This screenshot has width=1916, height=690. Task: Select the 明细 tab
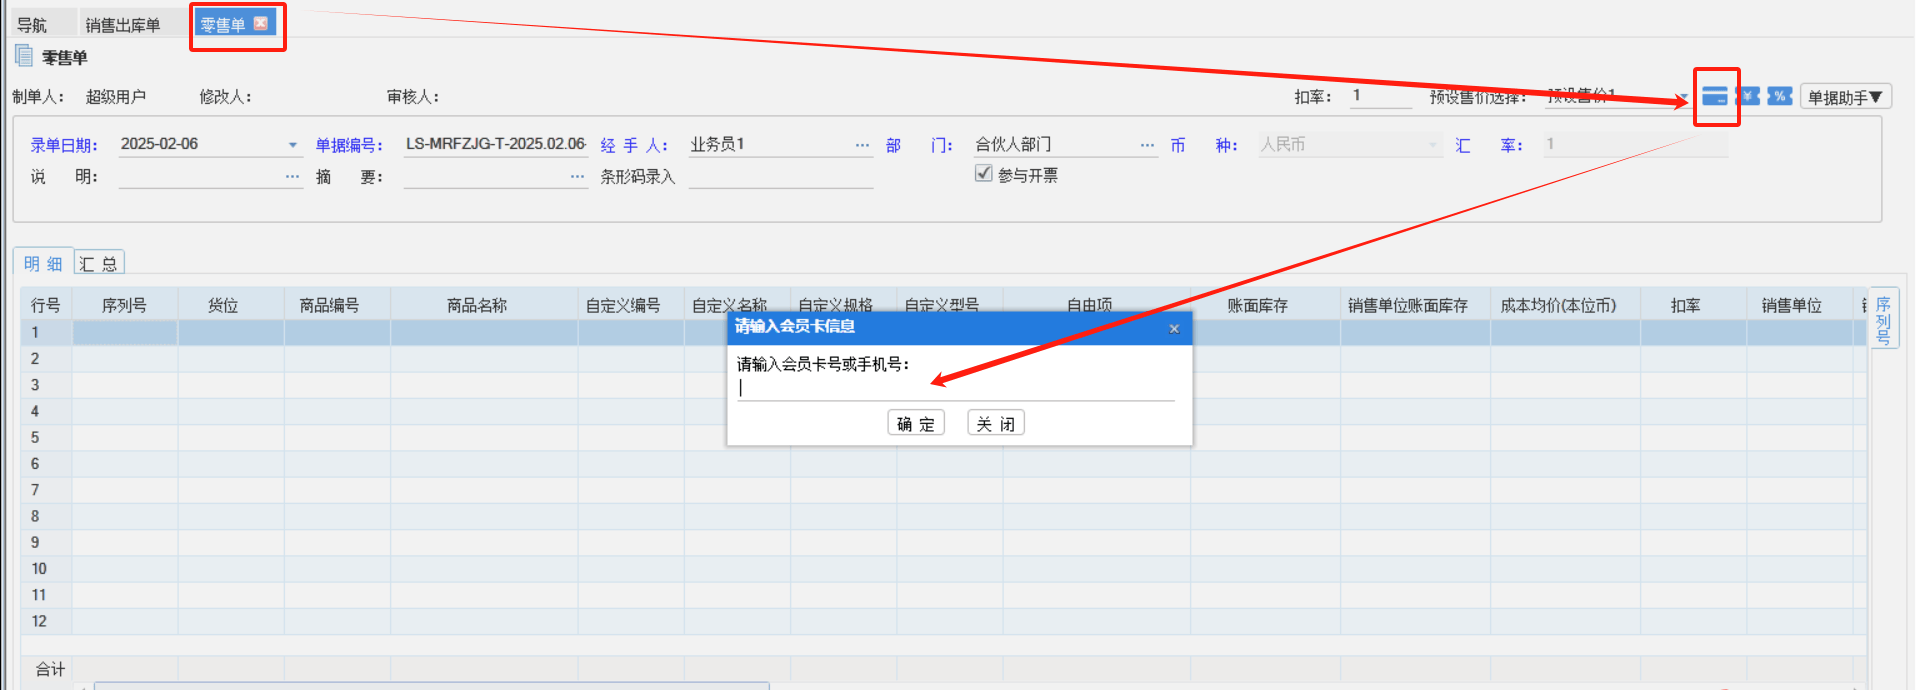pyautogui.click(x=43, y=263)
